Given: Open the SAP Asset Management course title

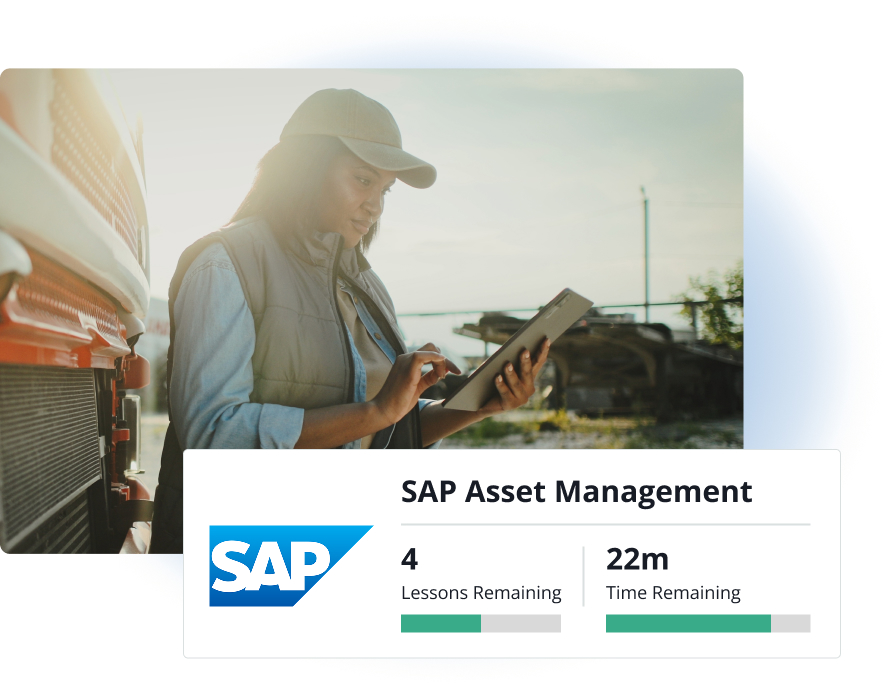Looking at the screenshot, I should pos(576,492).
